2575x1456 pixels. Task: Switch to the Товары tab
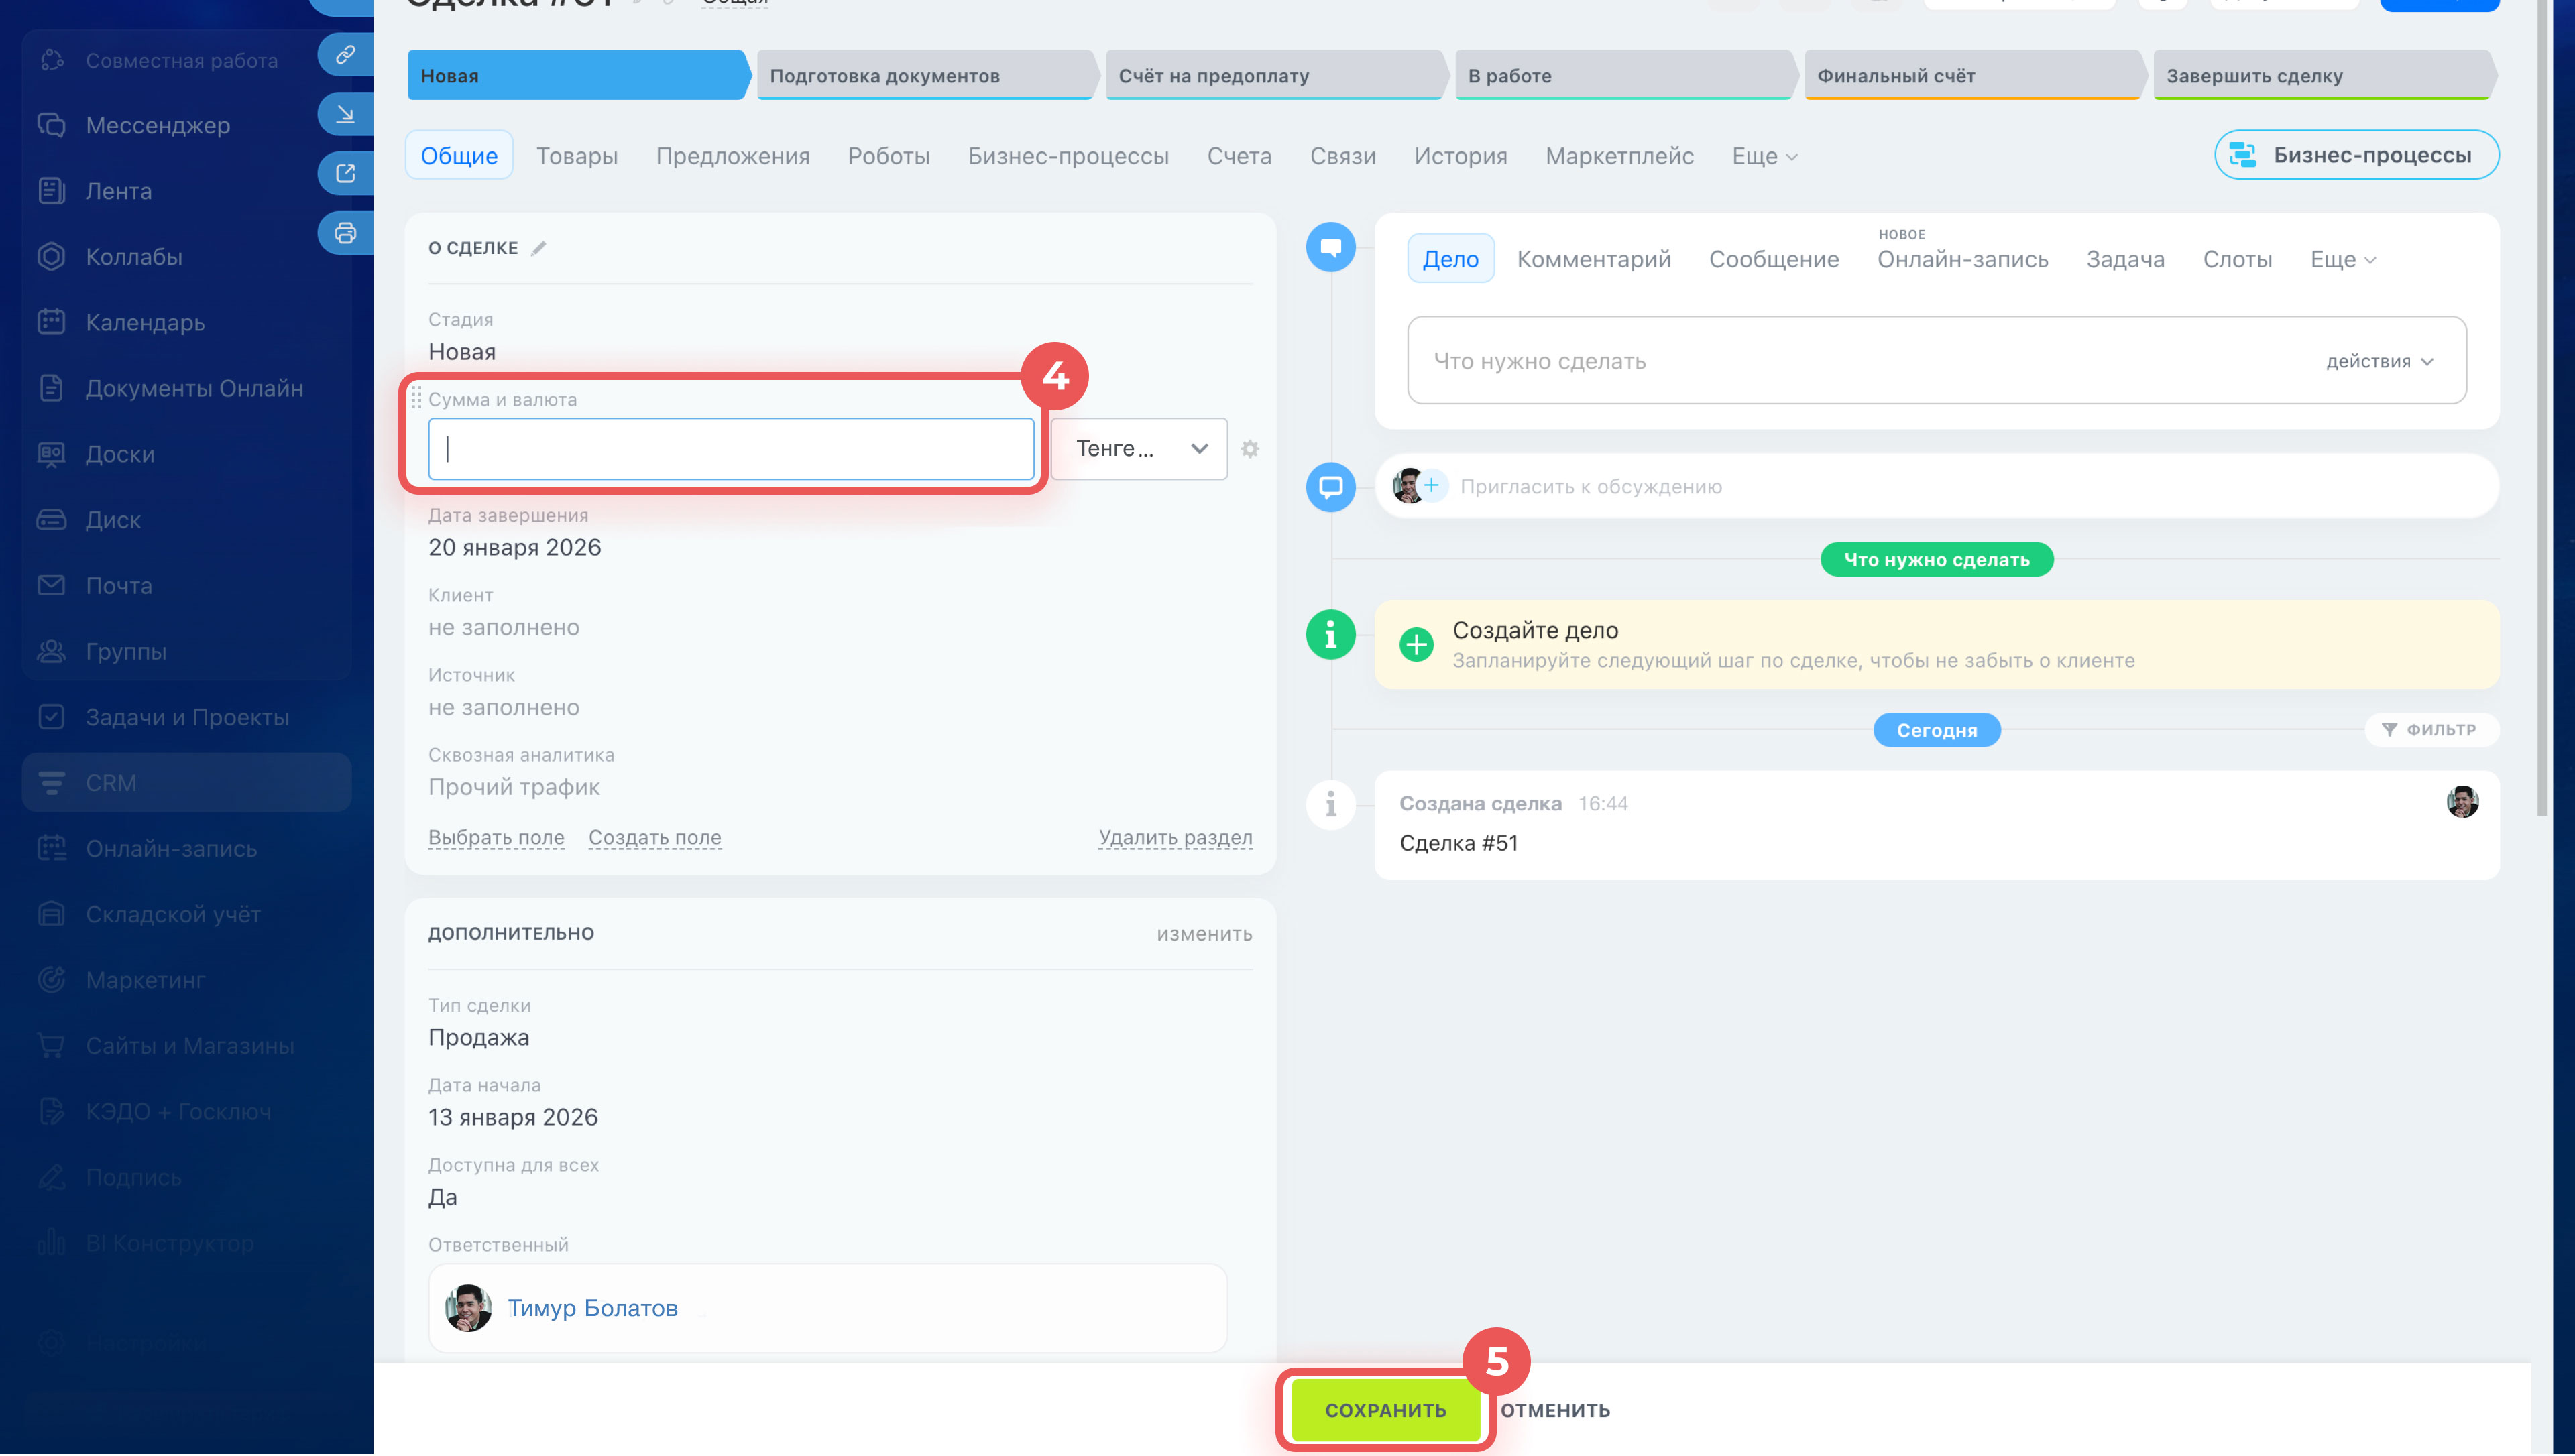click(x=576, y=156)
